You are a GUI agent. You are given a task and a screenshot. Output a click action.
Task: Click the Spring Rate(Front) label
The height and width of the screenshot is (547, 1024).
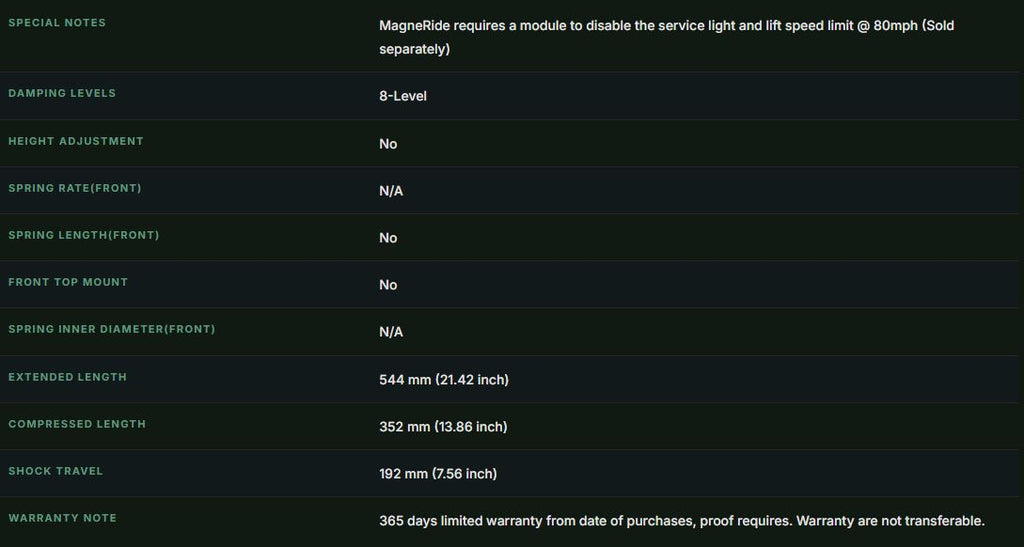(x=74, y=188)
